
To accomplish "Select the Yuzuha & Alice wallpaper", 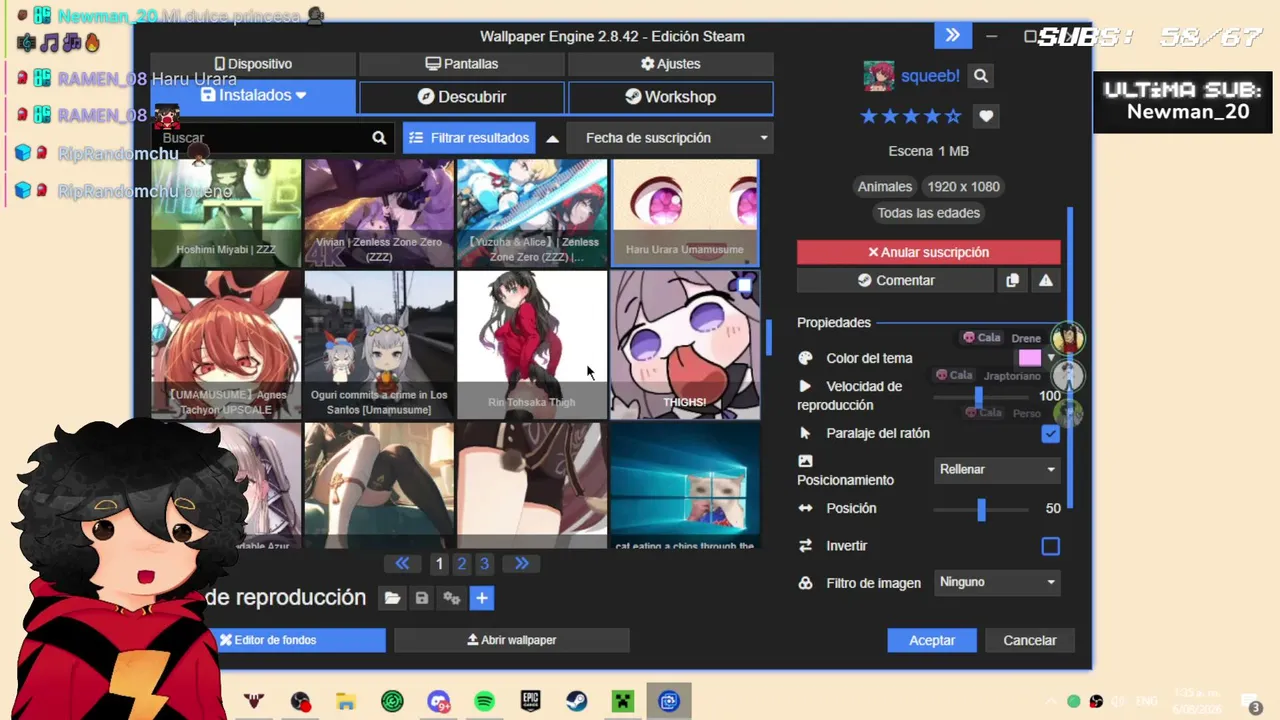I will tap(532, 213).
